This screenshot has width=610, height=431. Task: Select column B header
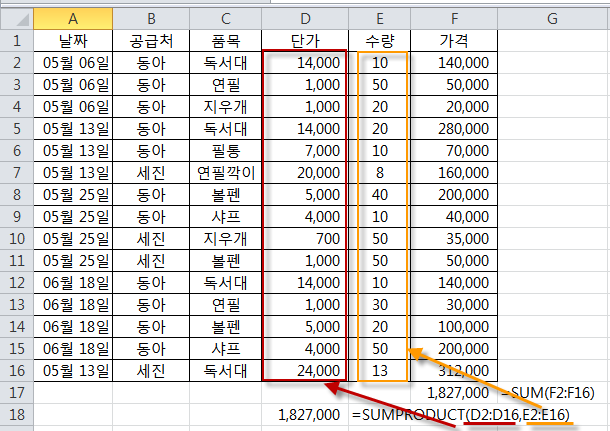pos(151,19)
